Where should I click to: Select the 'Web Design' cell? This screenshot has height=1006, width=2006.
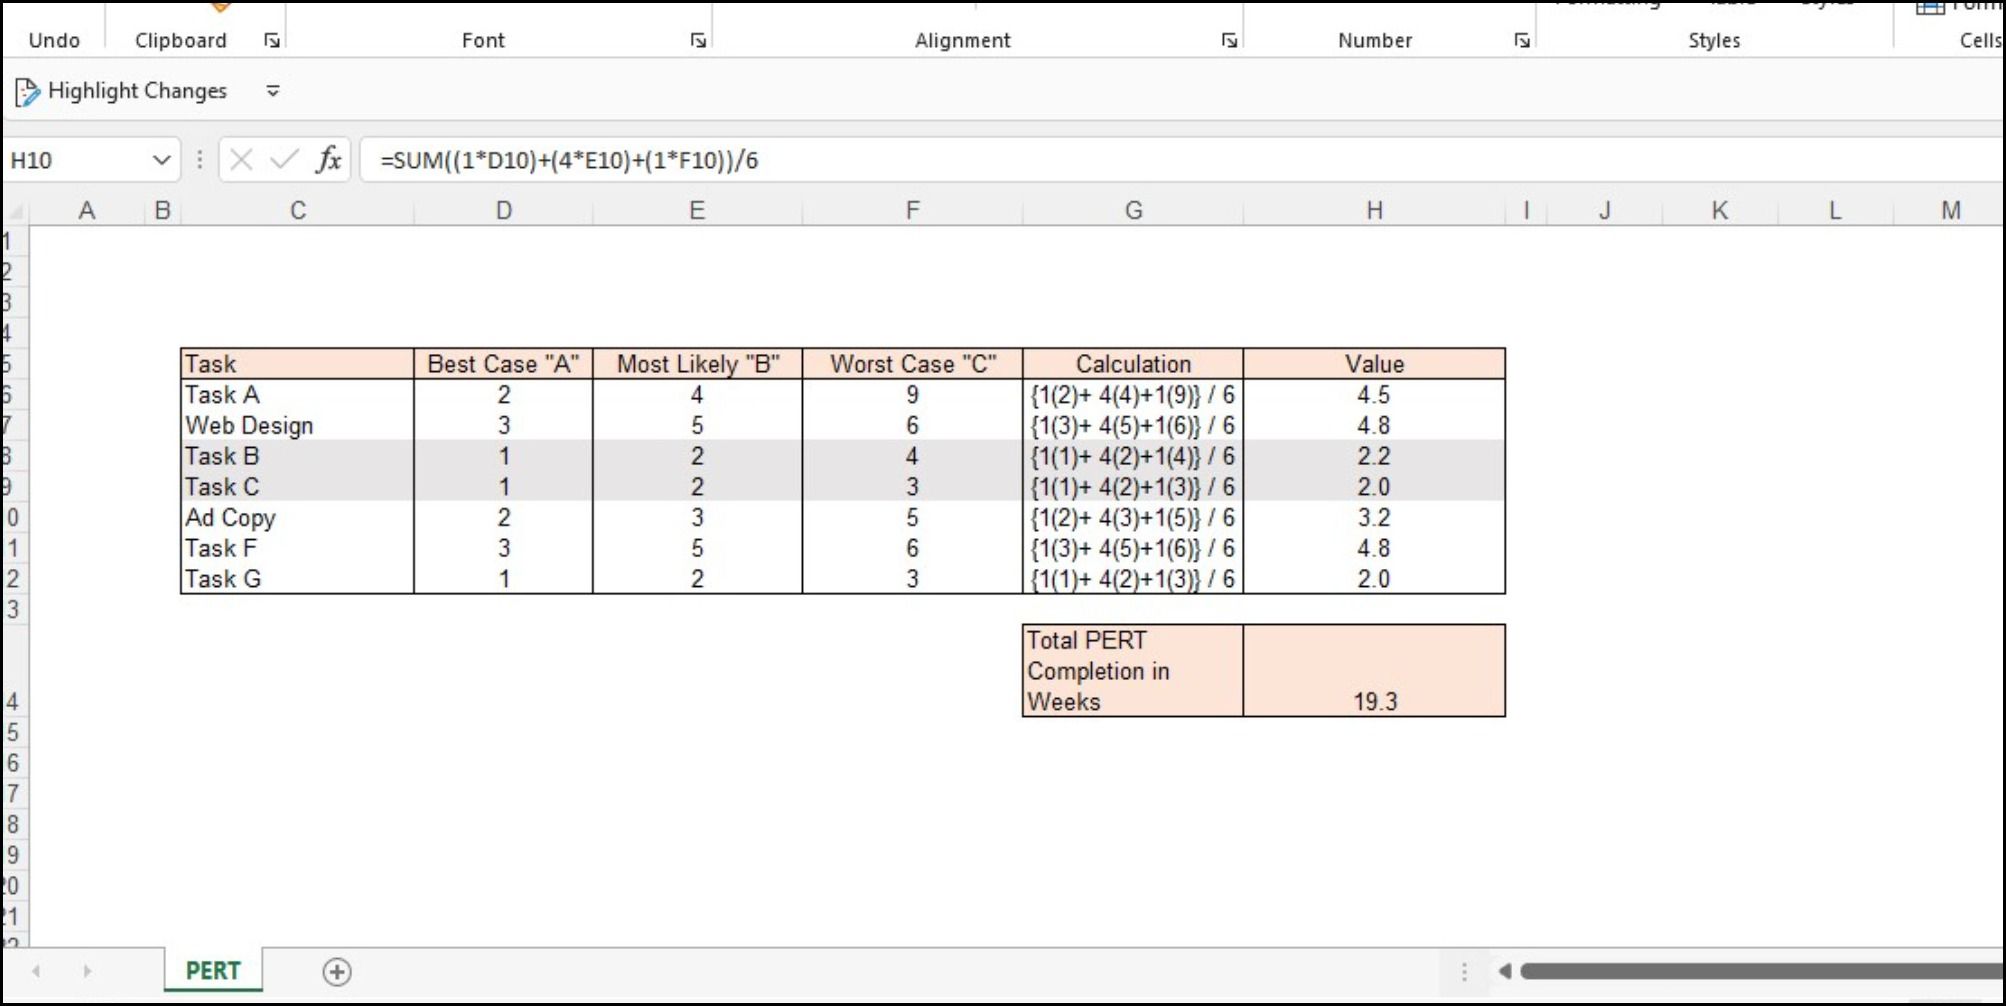tap(297, 426)
